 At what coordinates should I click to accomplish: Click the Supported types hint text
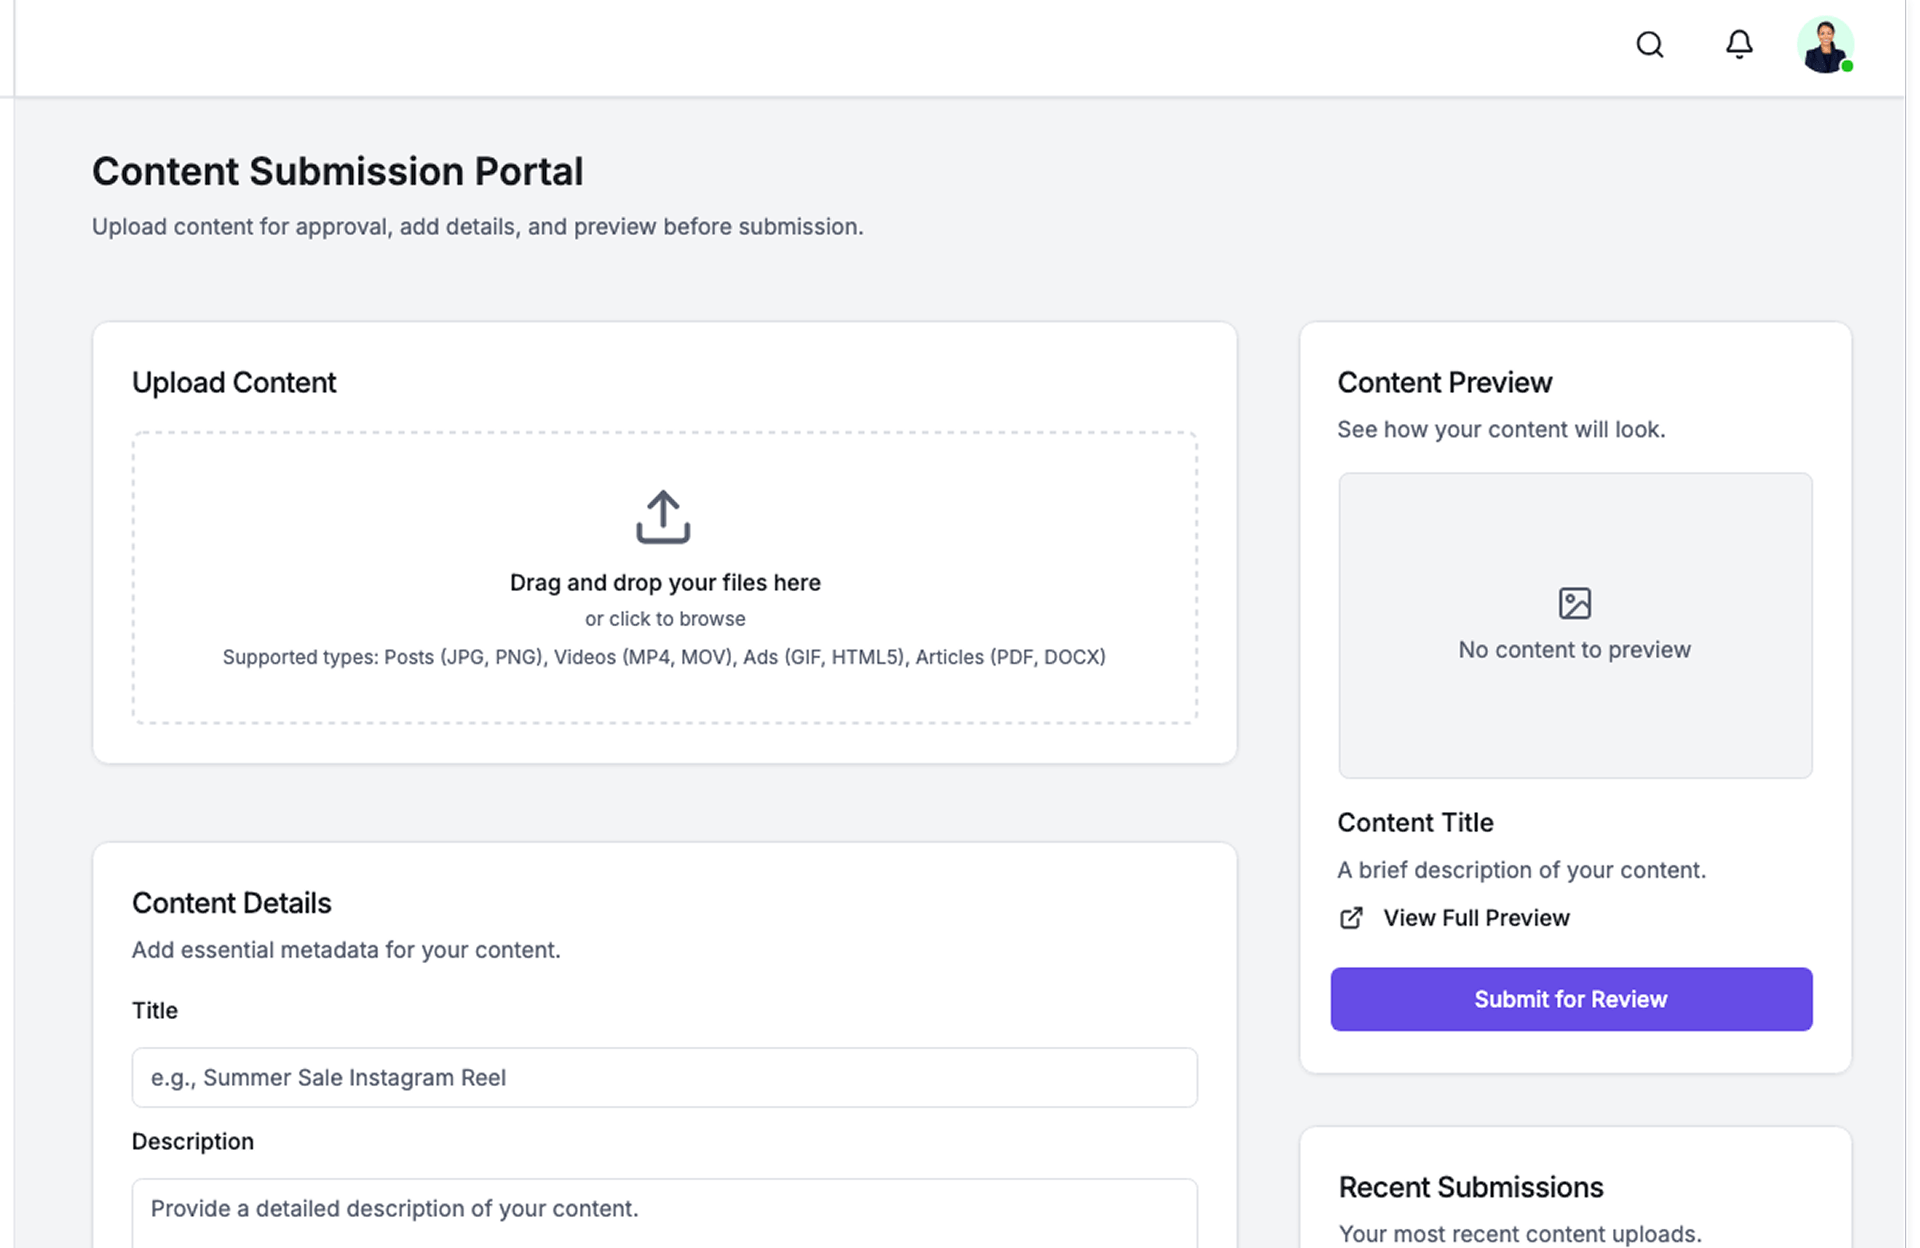664,657
